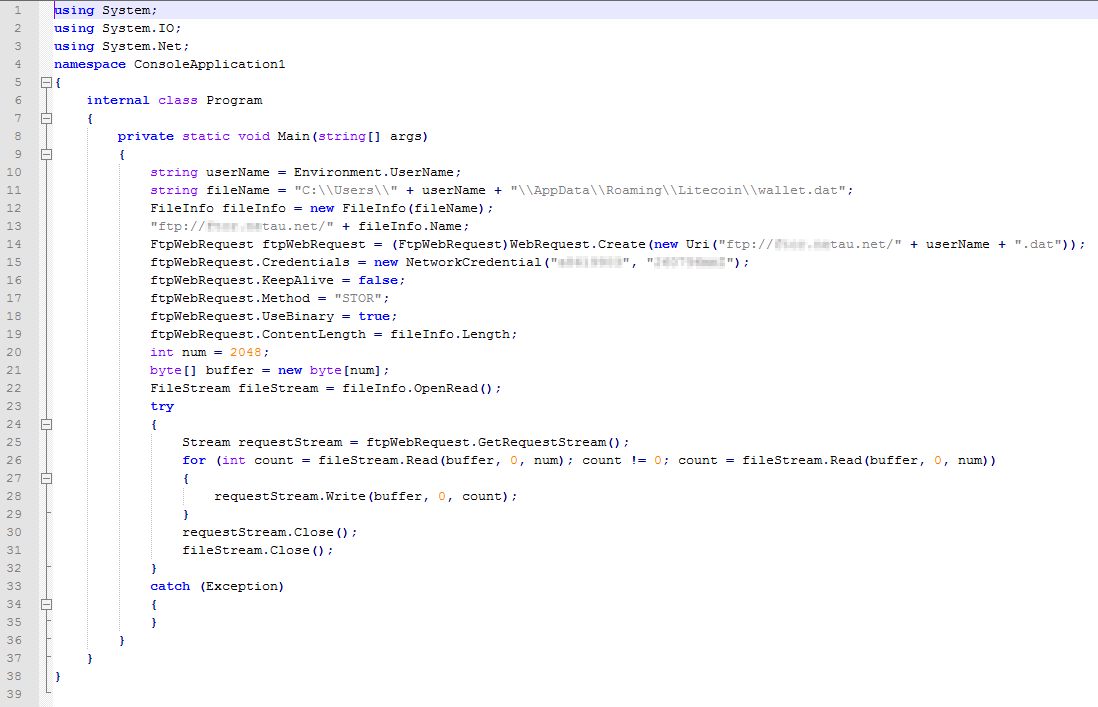Screen dimensions: 1098x707
Task: Click the 'false' value of KeepAlive
Action: tap(378, 281)
